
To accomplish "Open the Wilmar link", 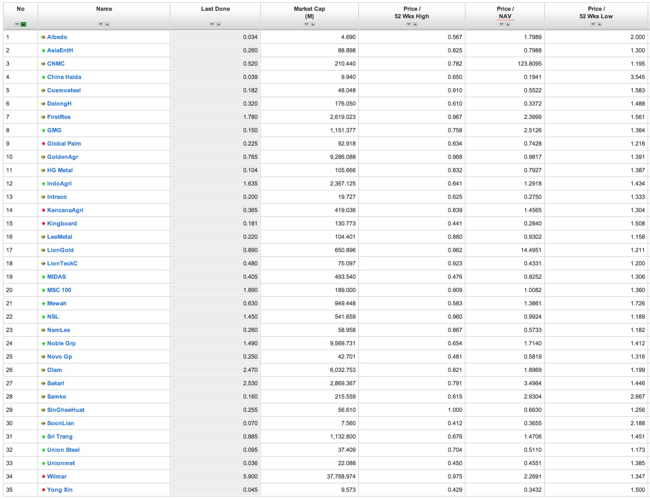I will (57, 476).
